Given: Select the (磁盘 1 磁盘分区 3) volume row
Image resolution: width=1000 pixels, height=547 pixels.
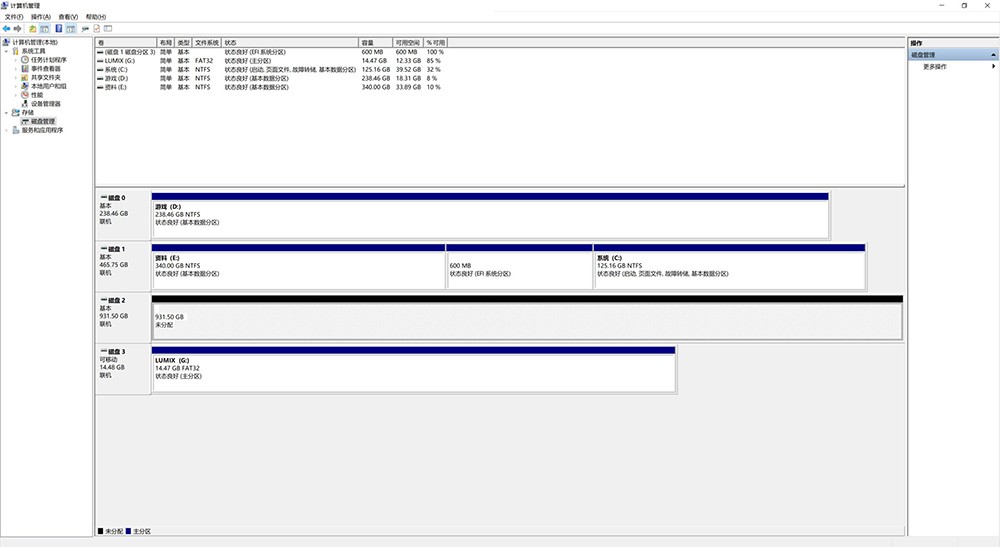Looking at the screenshot, I should pyautogui.click(x=270, y=52).
